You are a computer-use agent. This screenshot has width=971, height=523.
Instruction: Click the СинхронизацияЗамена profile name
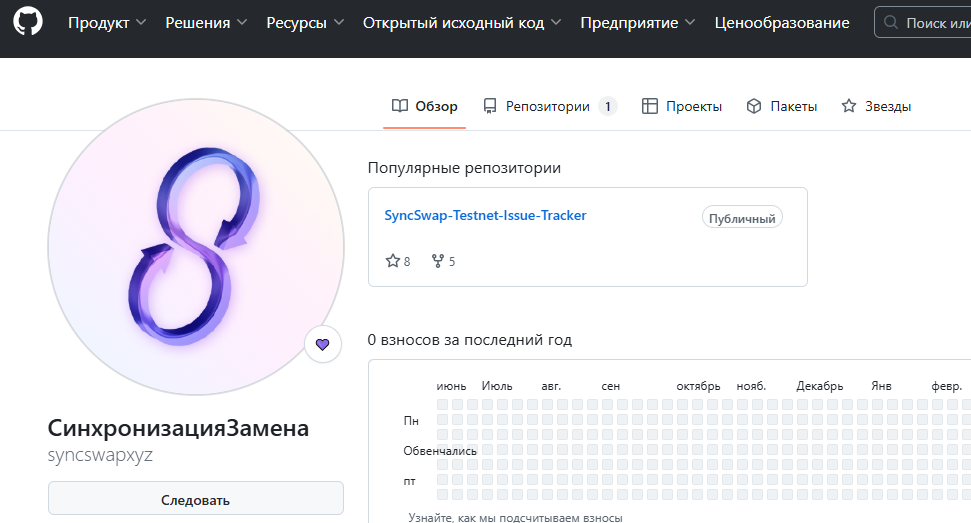(178, 428)
